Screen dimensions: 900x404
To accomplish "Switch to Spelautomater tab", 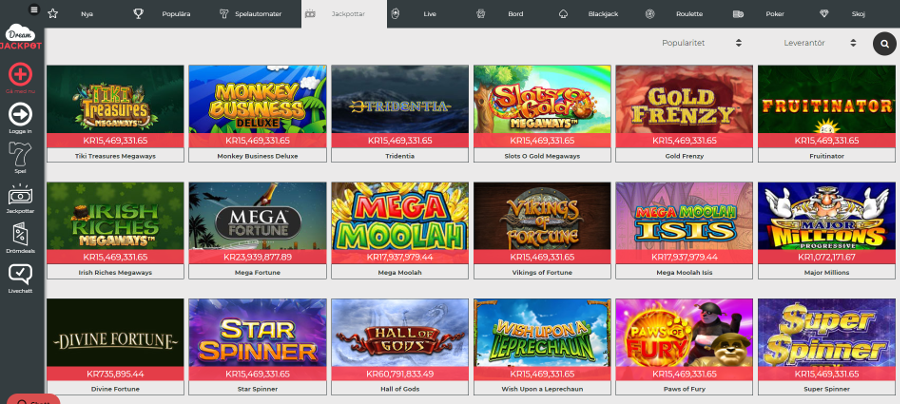I will click(x=258, y=14).
